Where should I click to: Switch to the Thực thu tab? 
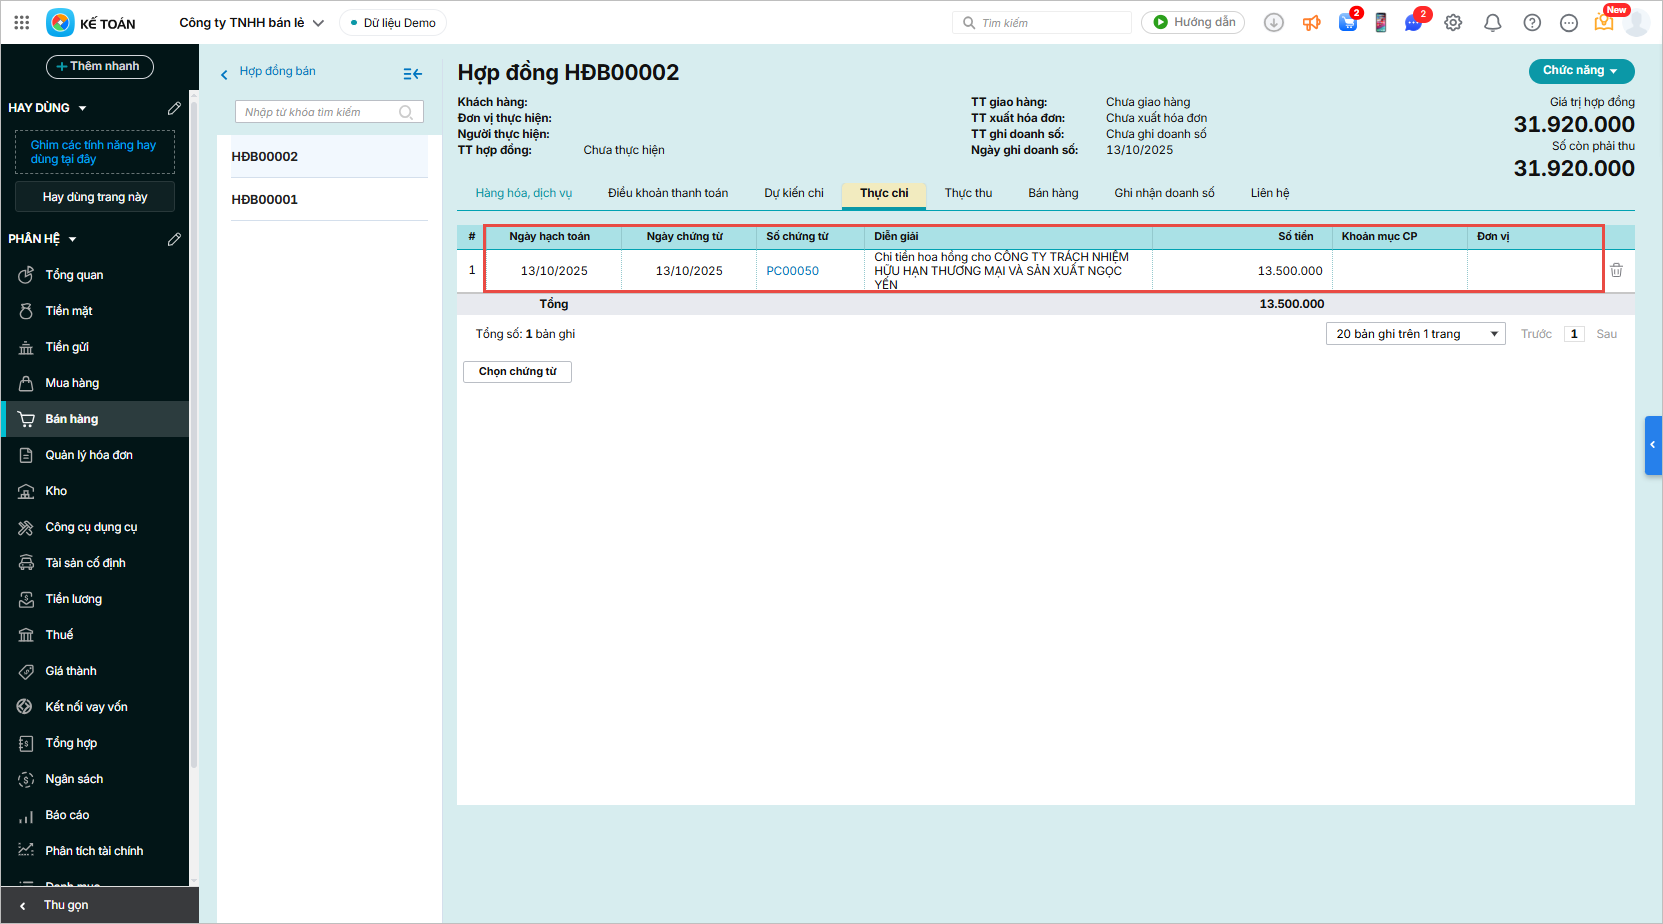(x=968, y=193)
